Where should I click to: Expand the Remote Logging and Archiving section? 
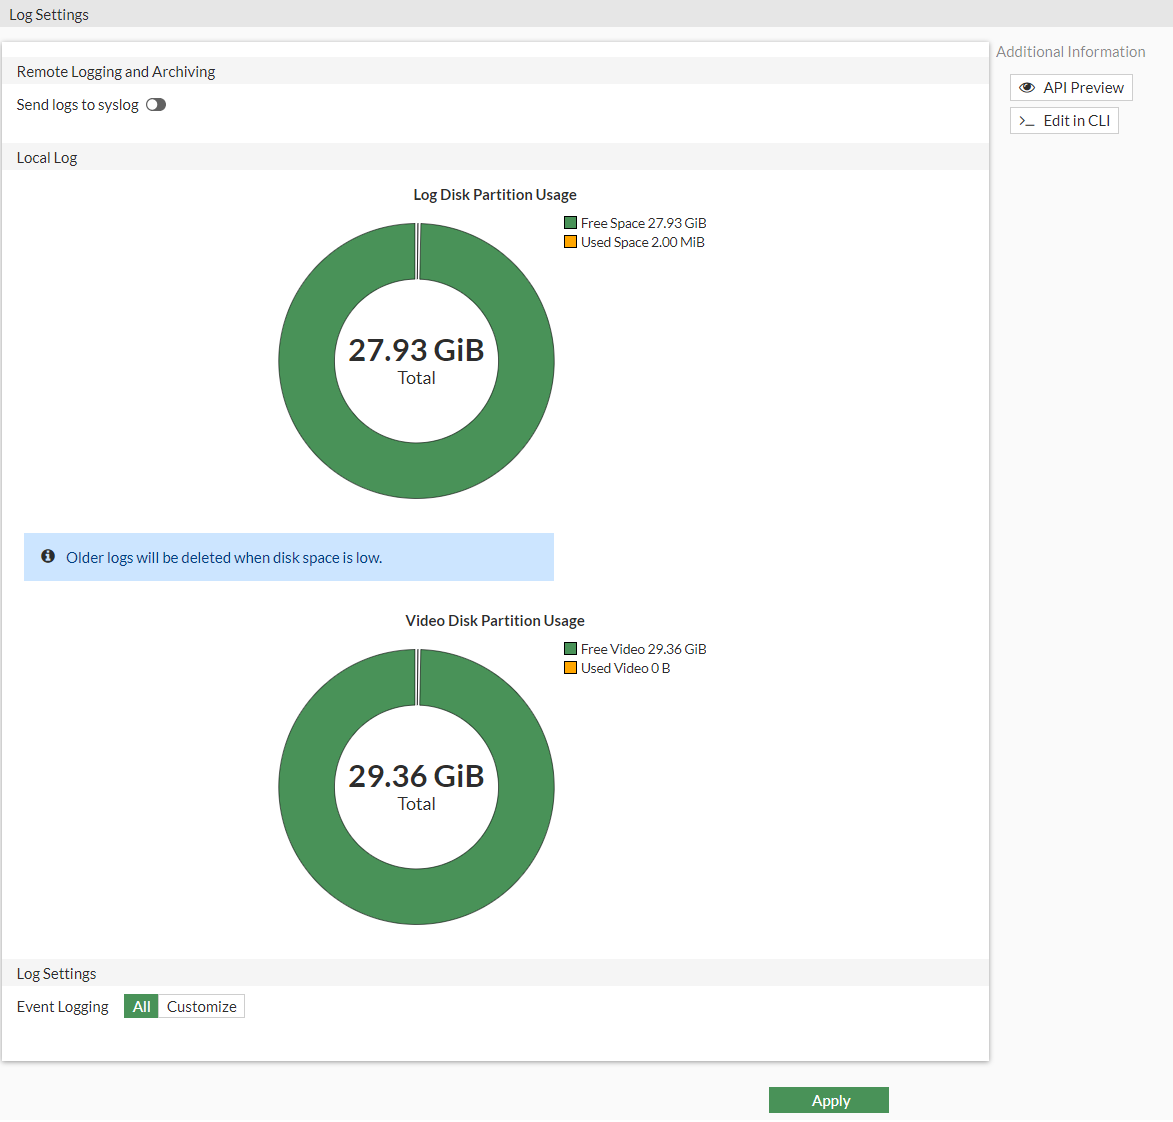(x=115, y=71)
